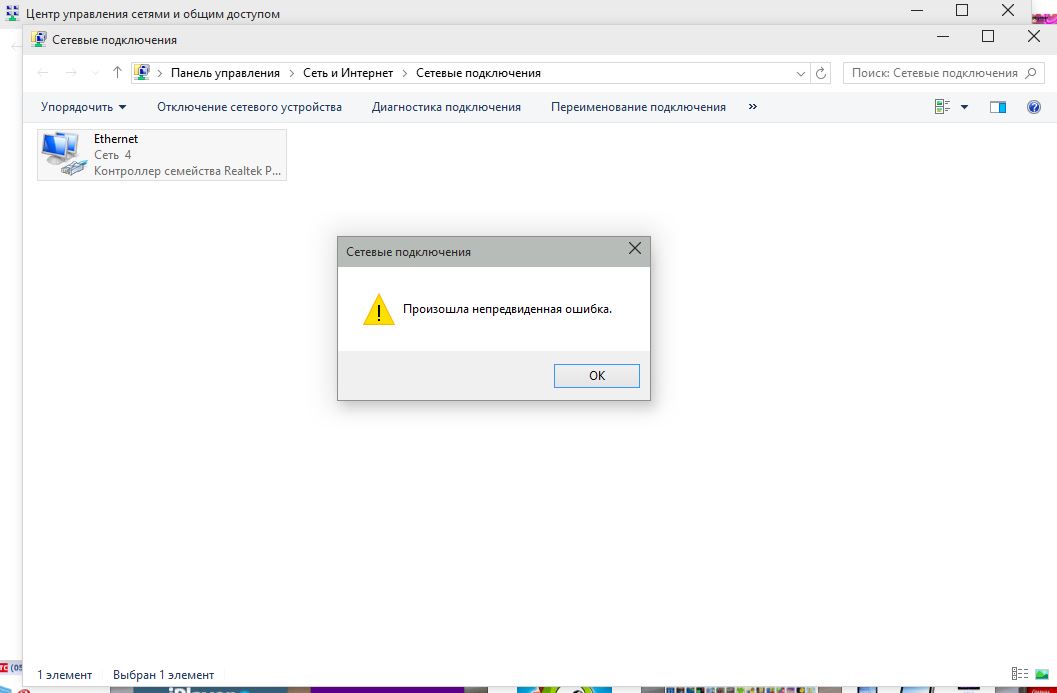1057x693 pixels.
Task: Switch to details view in status bar
Action: click(1019, 674)
